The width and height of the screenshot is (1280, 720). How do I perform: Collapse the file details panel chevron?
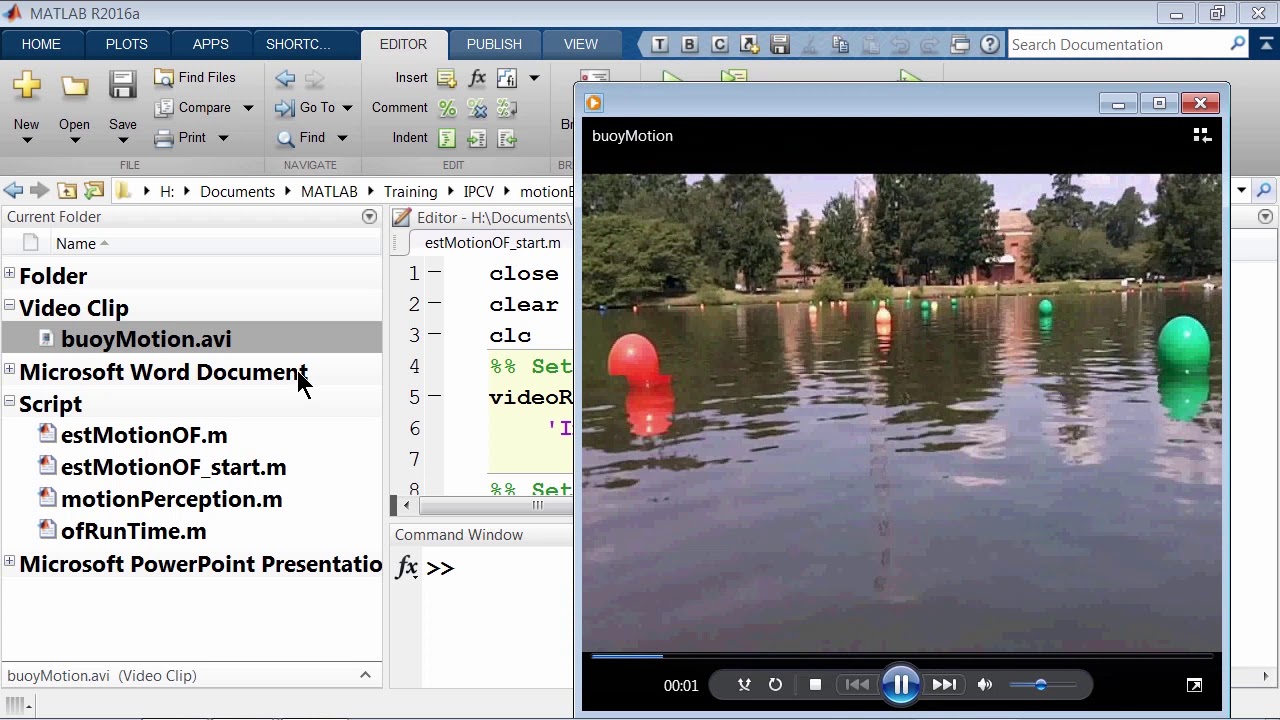point(365,675)
